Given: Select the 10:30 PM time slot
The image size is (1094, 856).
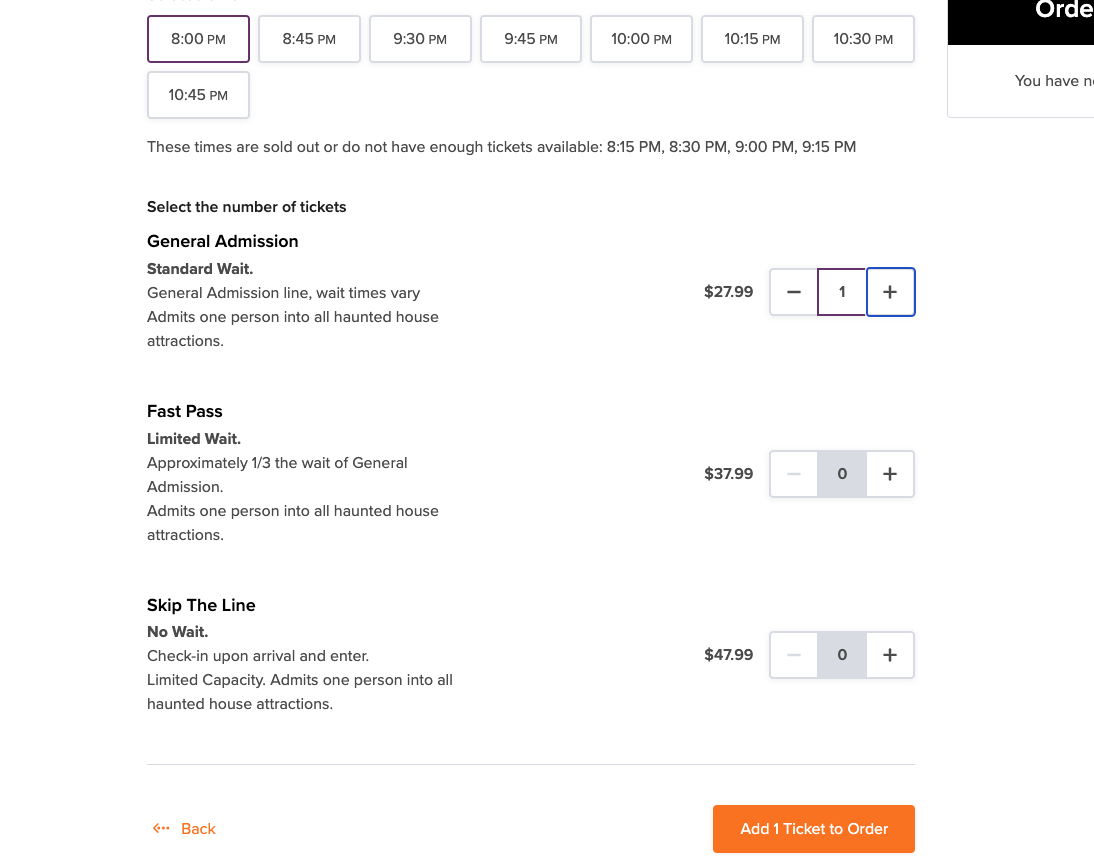Looking at the screenshot, I should tap(863, 39).
